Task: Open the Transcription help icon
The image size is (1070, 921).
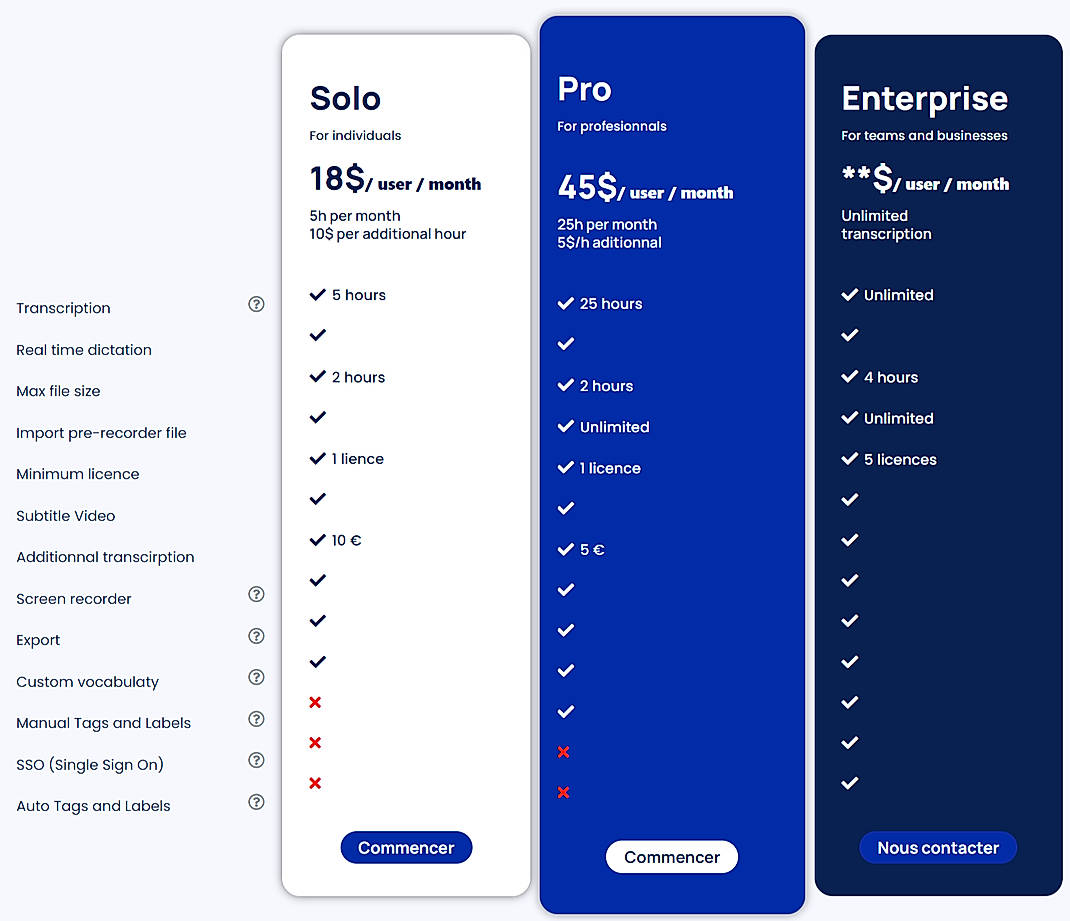Action: 256,304
